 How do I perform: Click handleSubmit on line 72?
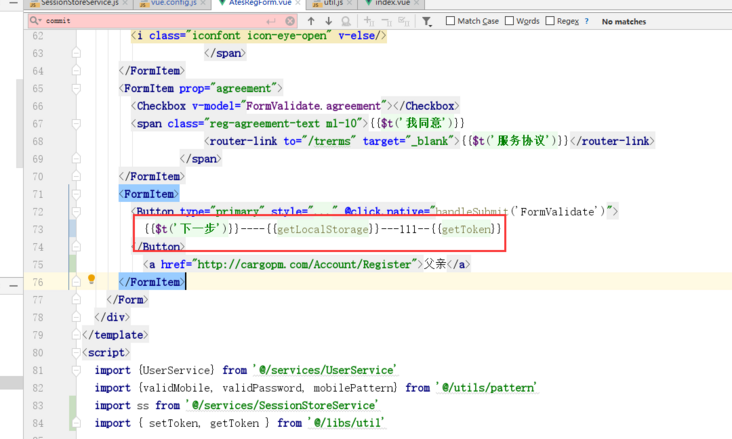click(x=472, y=212)
